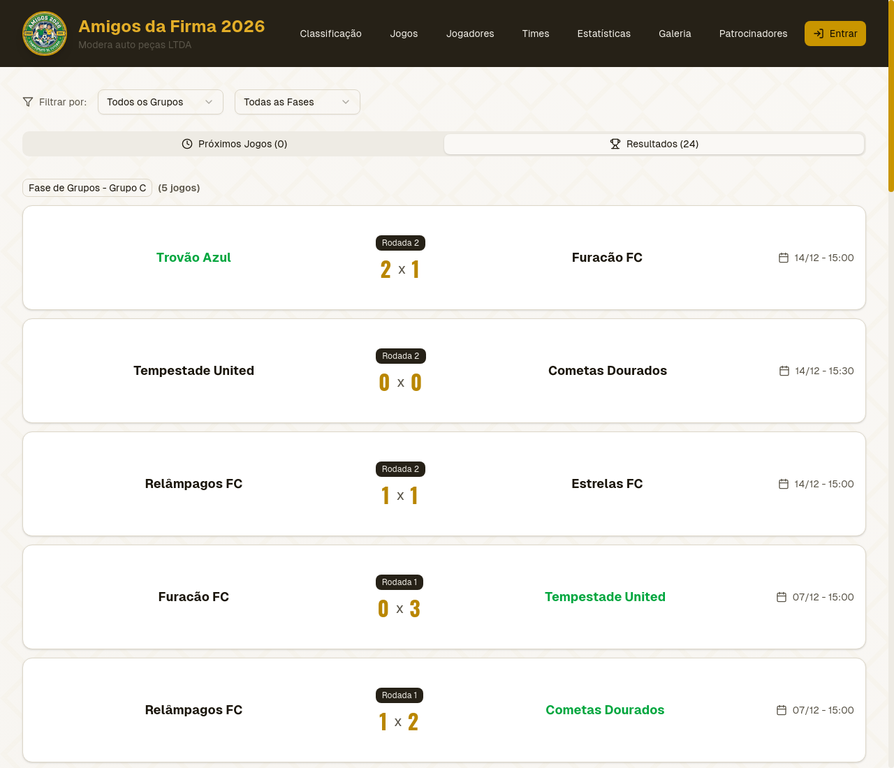Image resolution: width=894 pixels, height=768 pixels.
Task: Click the Entrar button
Action: [x=835, y=33]
